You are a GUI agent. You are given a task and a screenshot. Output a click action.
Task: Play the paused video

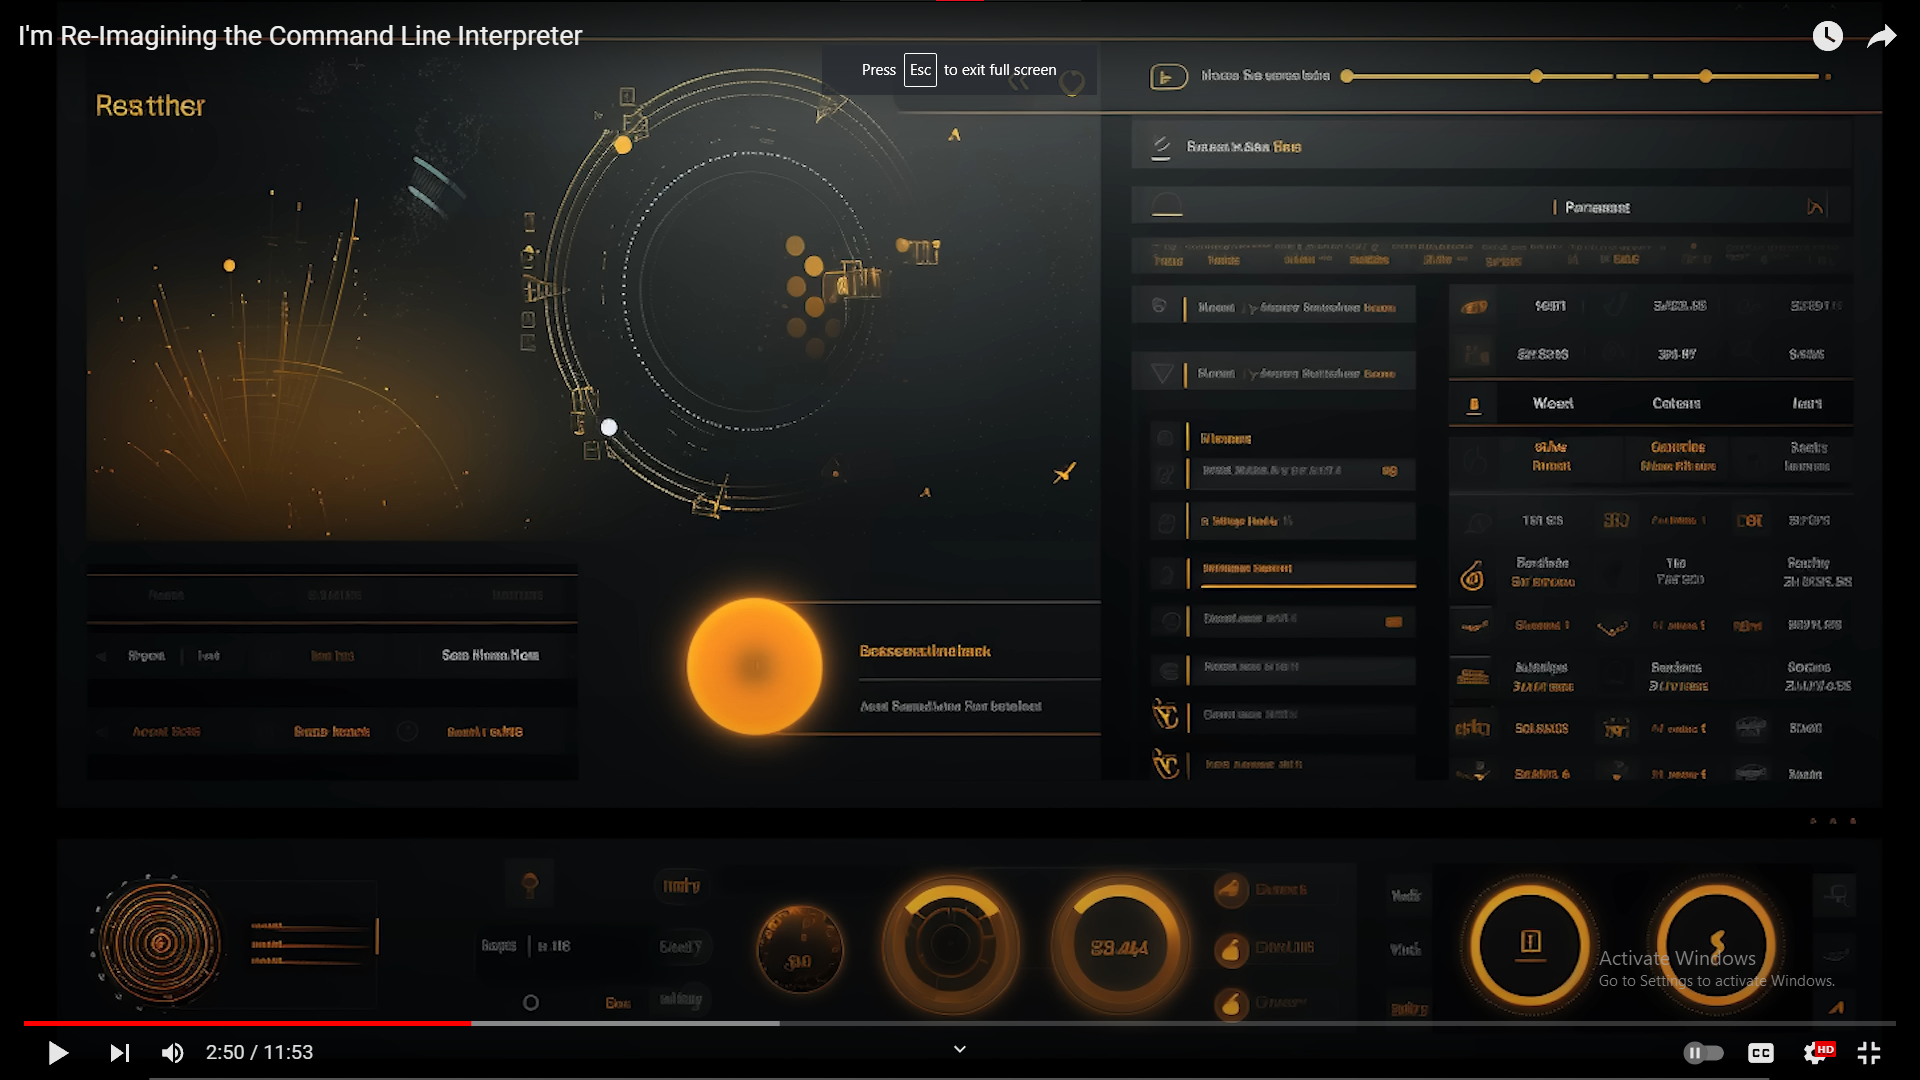(x=58, y=1053)
